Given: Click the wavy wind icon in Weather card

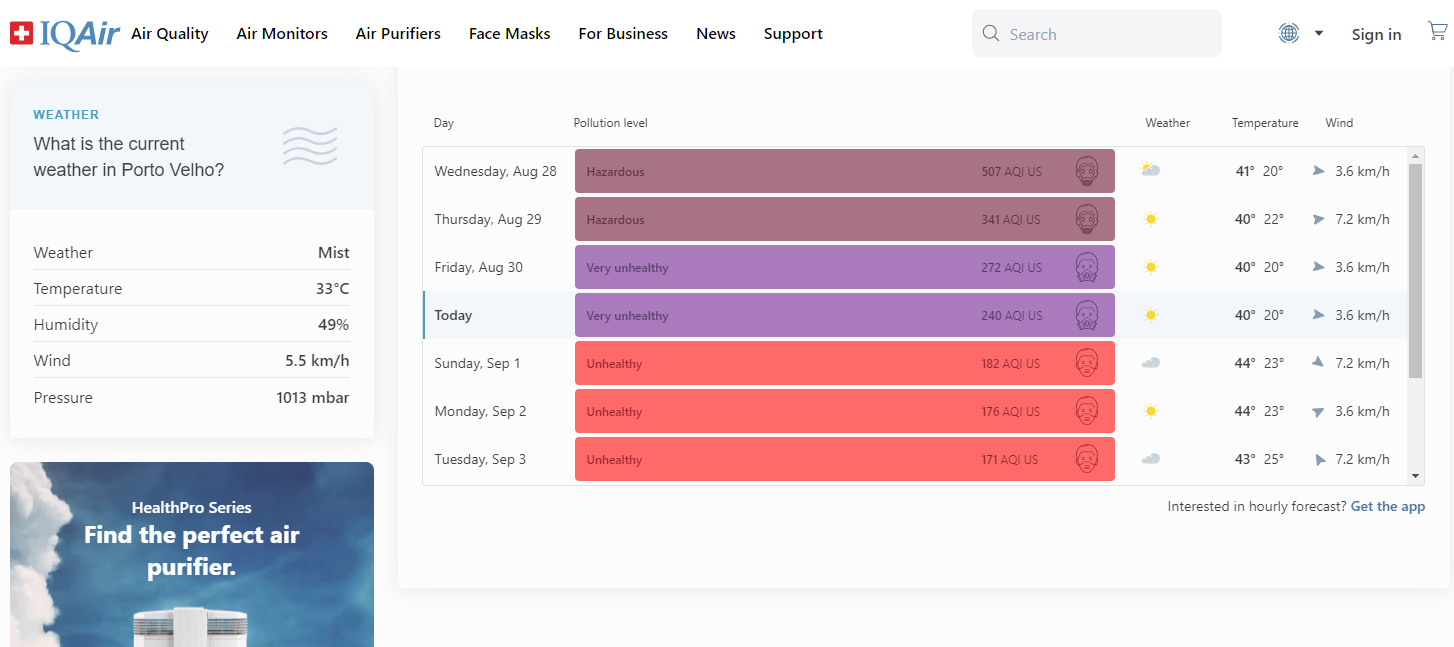Looking at the screenshot, I should (x=310, y=146).
